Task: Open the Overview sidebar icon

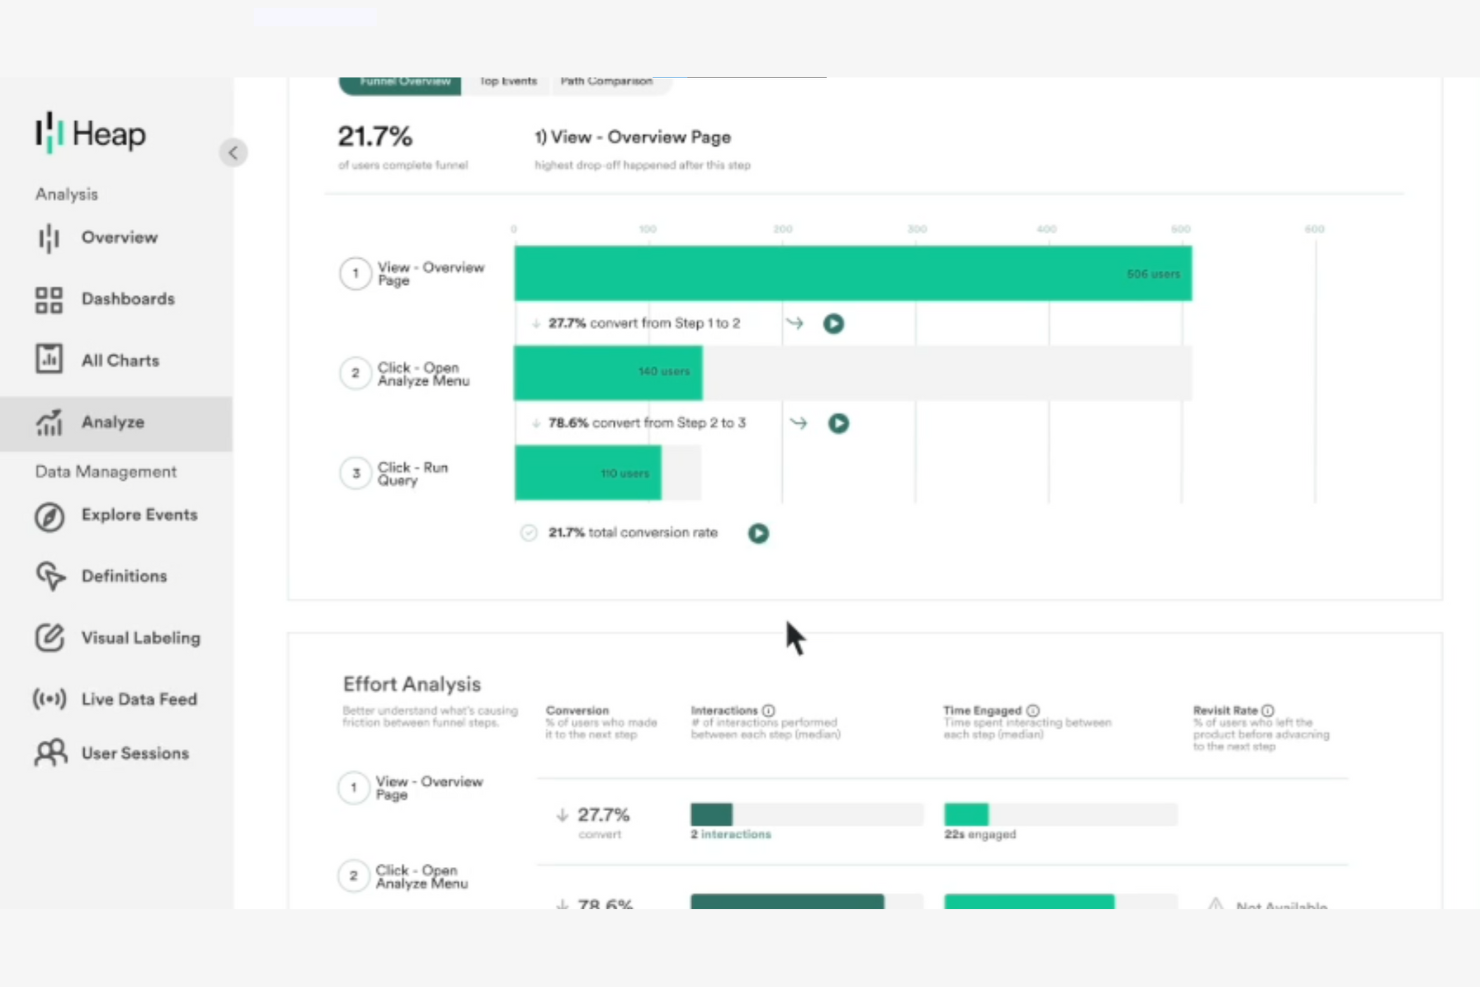Action: (49, 238)
